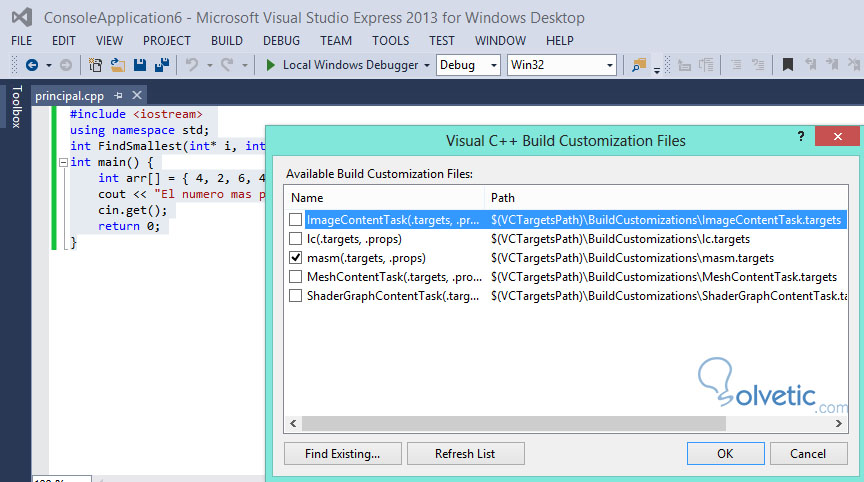This screenshot has height=482, width=864.
Task: Click the Visual Studio logo icon
Action: point(22,18)
